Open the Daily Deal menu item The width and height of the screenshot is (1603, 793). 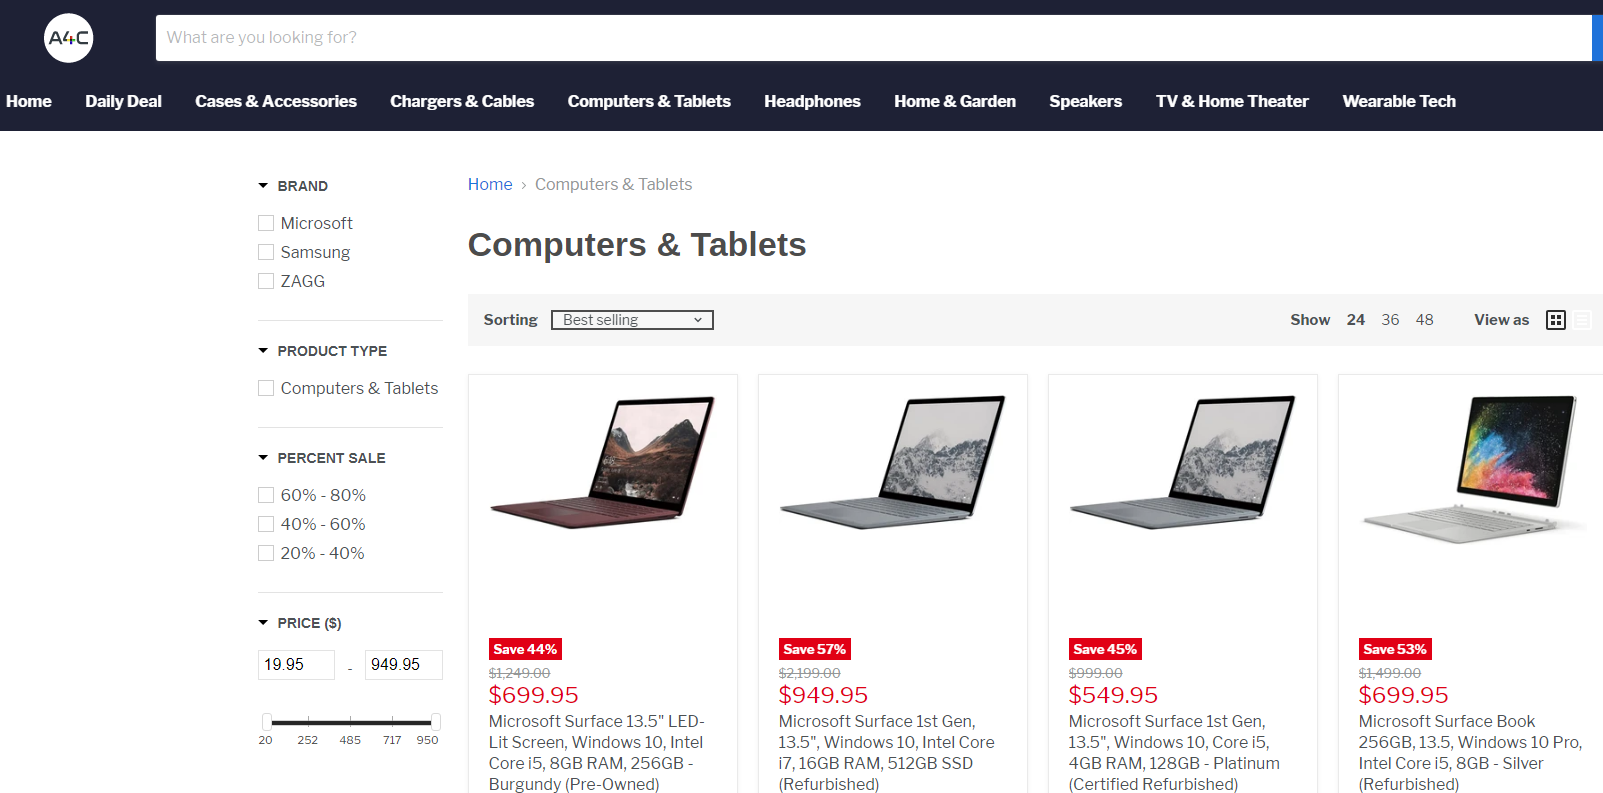[x=123, y=101]
